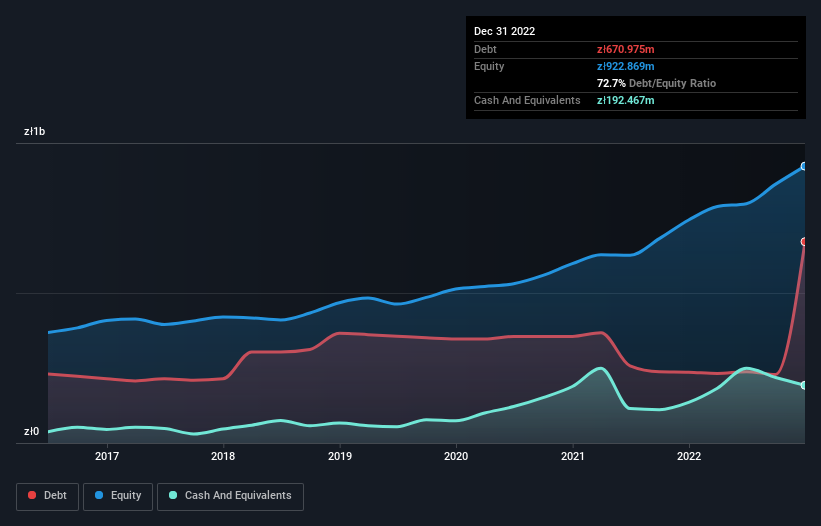Click the zł1b y-axis label
The width and height of the screenshot is (821, 526).
35,131
